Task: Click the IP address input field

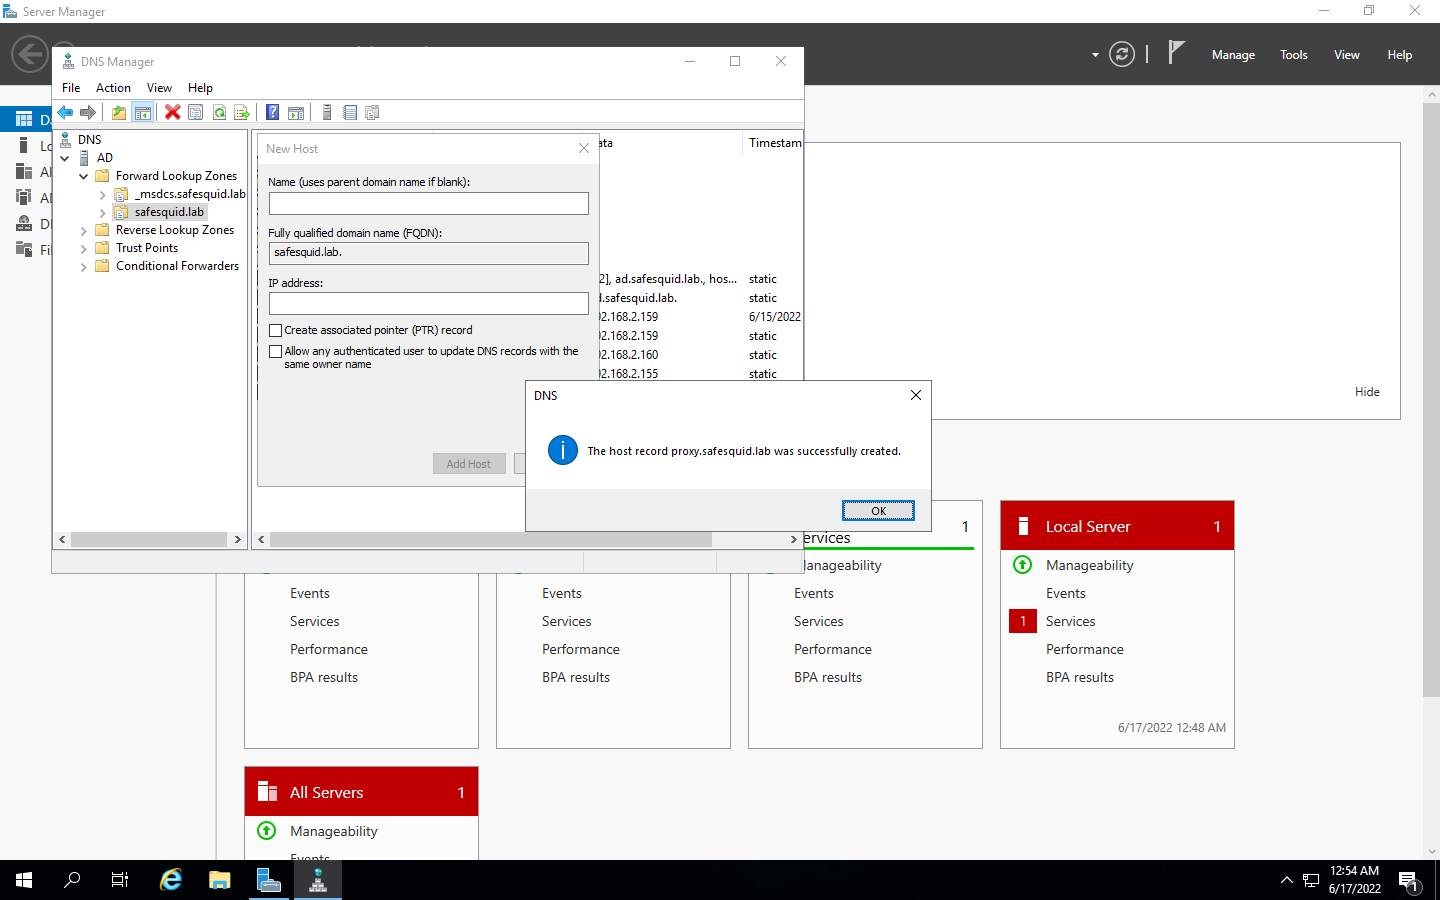Action: pos(428,303)
